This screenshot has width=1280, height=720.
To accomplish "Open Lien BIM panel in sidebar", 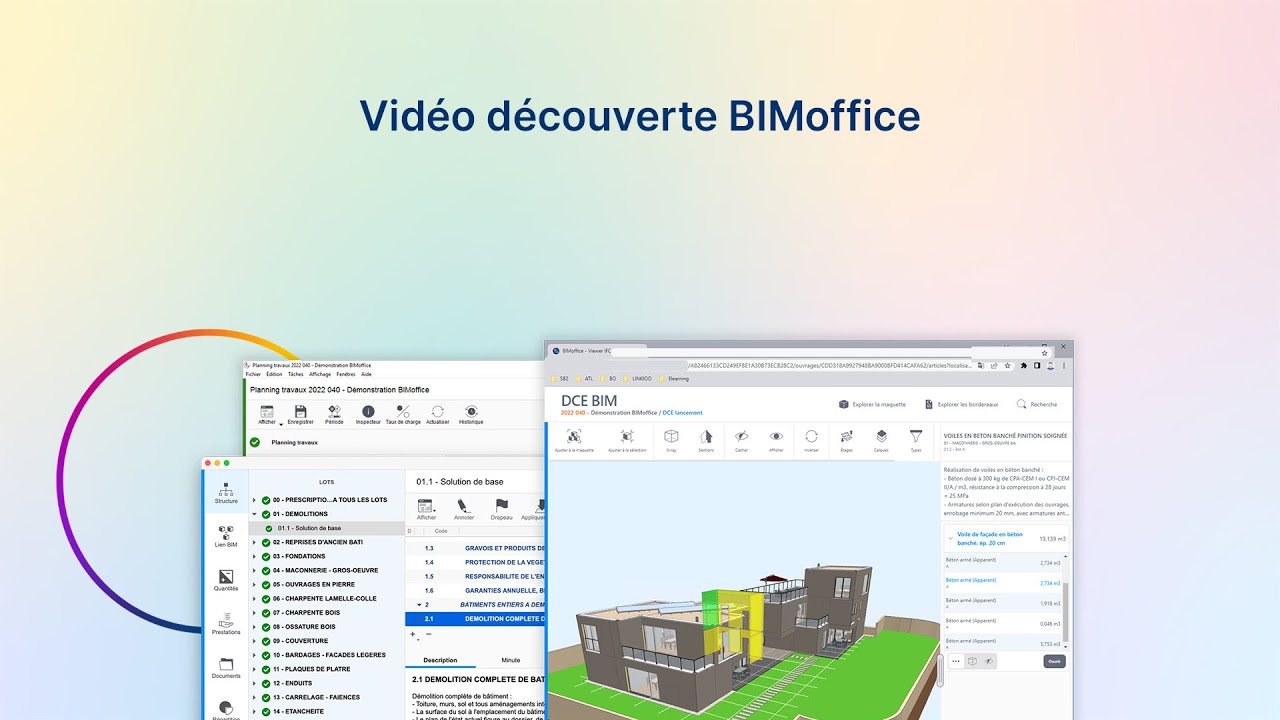I will click(226, 537).
